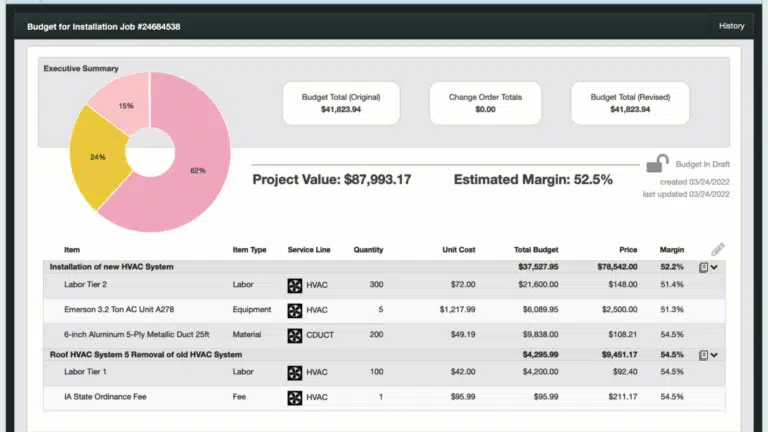The image size is (768, 432).
Task: Toggle the Budget In Draft lock icon
Action: [656, 163]
